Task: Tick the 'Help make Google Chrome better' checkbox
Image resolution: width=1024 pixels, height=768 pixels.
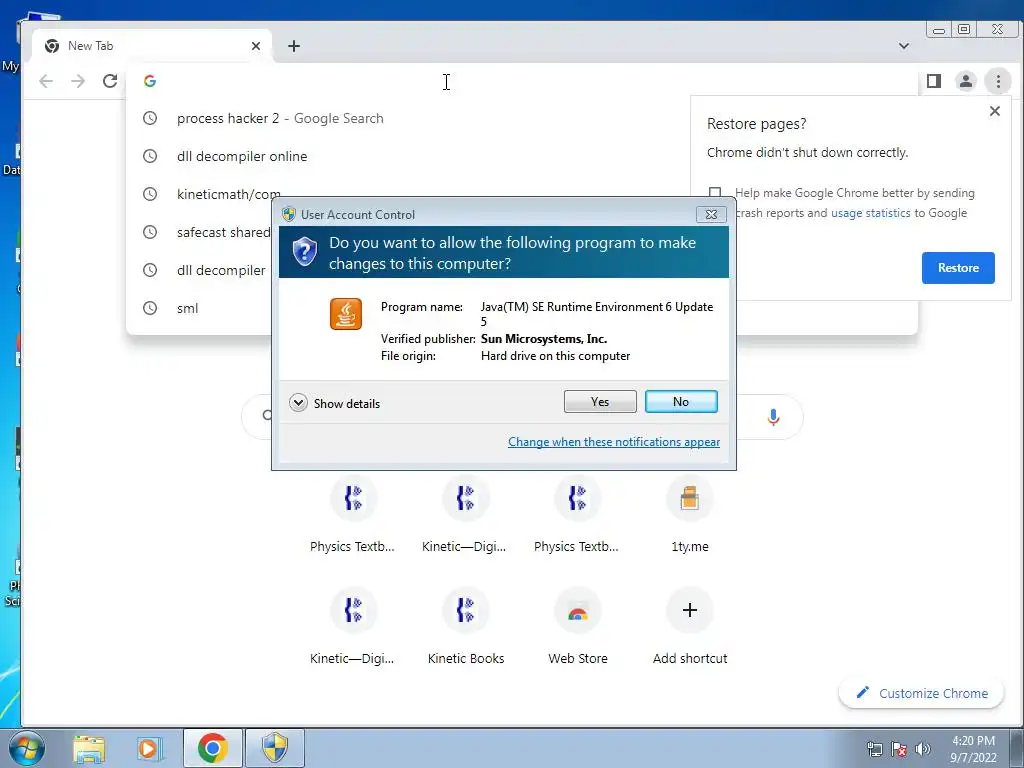Action: point(715,193)
